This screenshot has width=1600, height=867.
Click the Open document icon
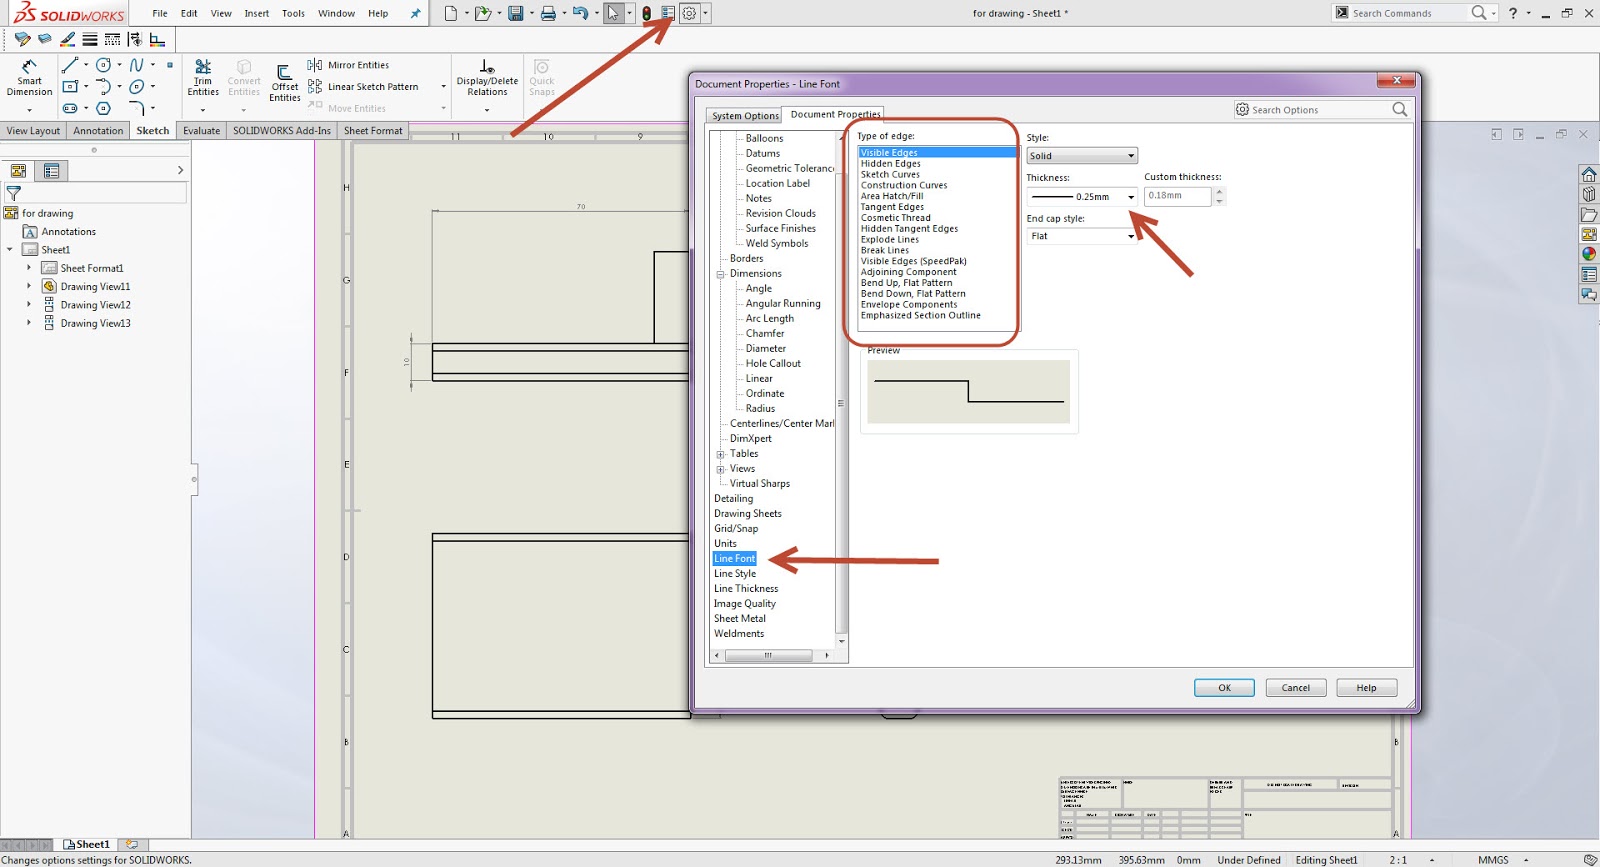click(482, 13)
